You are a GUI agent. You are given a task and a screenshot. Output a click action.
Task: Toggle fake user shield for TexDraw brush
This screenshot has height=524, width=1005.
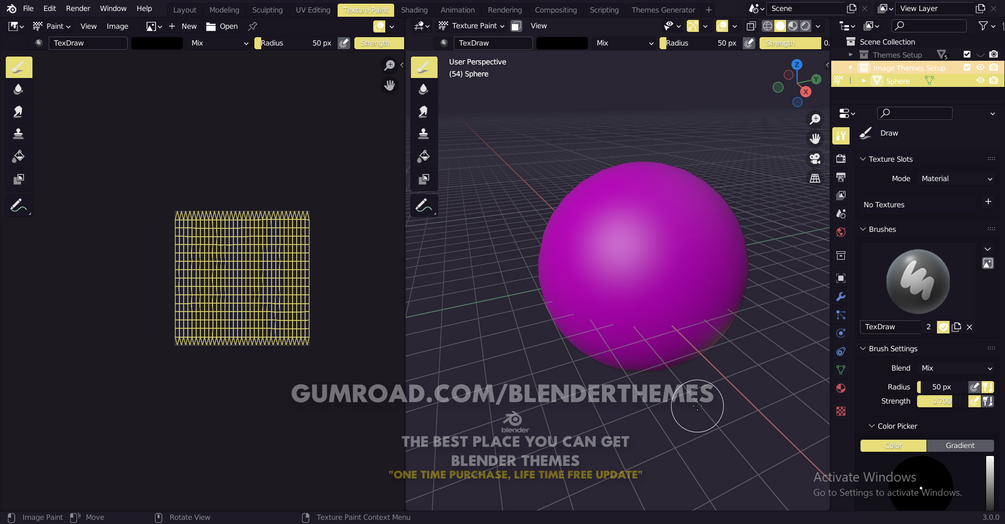(943, 327)
